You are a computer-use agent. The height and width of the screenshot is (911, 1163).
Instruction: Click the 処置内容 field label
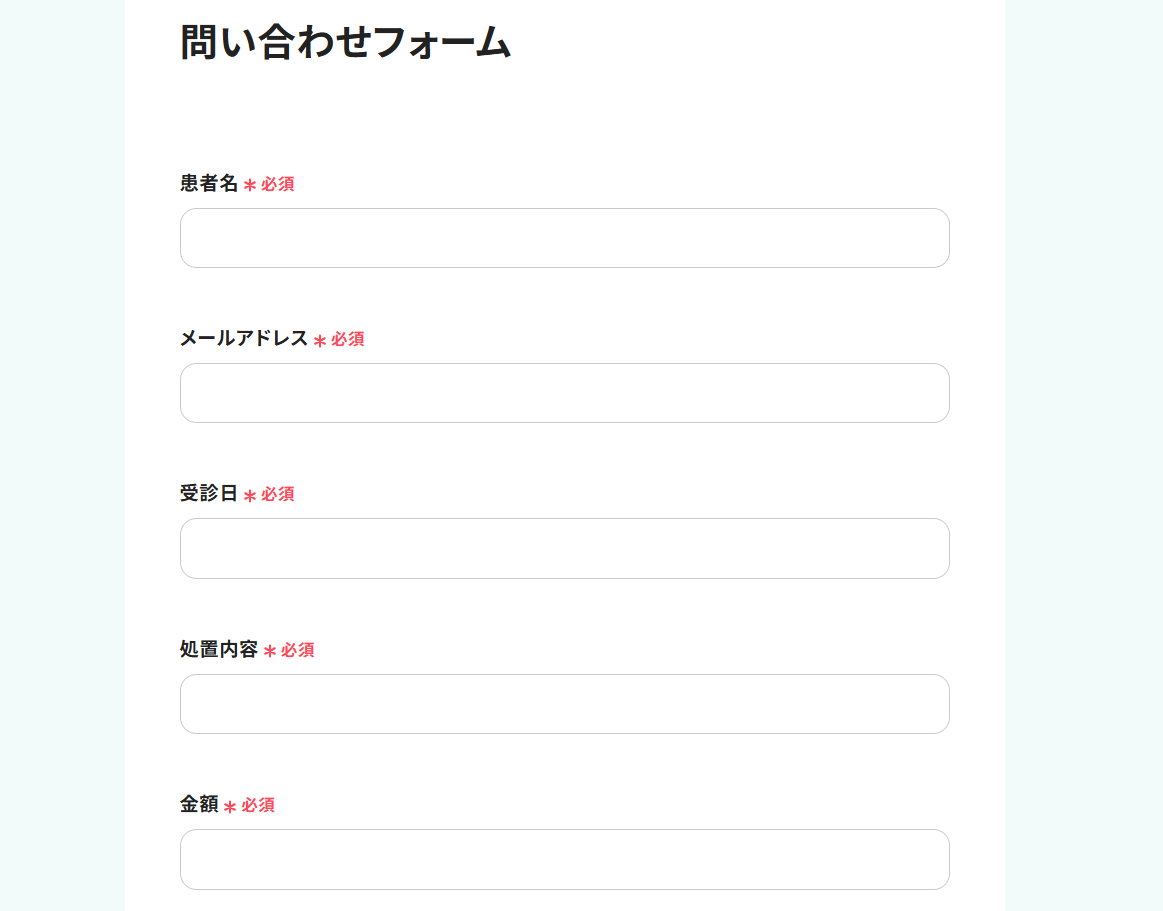[219, 649]
